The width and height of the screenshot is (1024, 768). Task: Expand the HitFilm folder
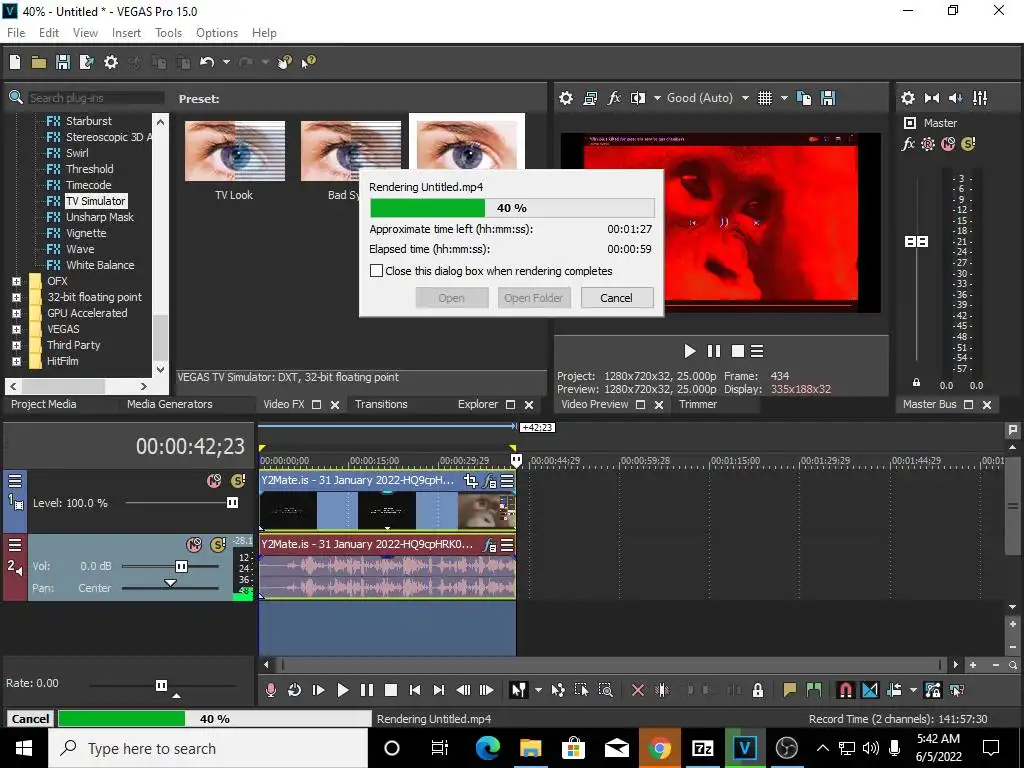(x=16, y=361)
